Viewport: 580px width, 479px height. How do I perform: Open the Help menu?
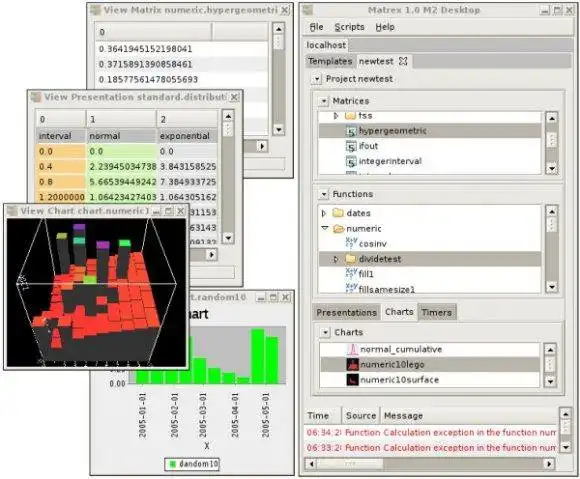point(385,27)
